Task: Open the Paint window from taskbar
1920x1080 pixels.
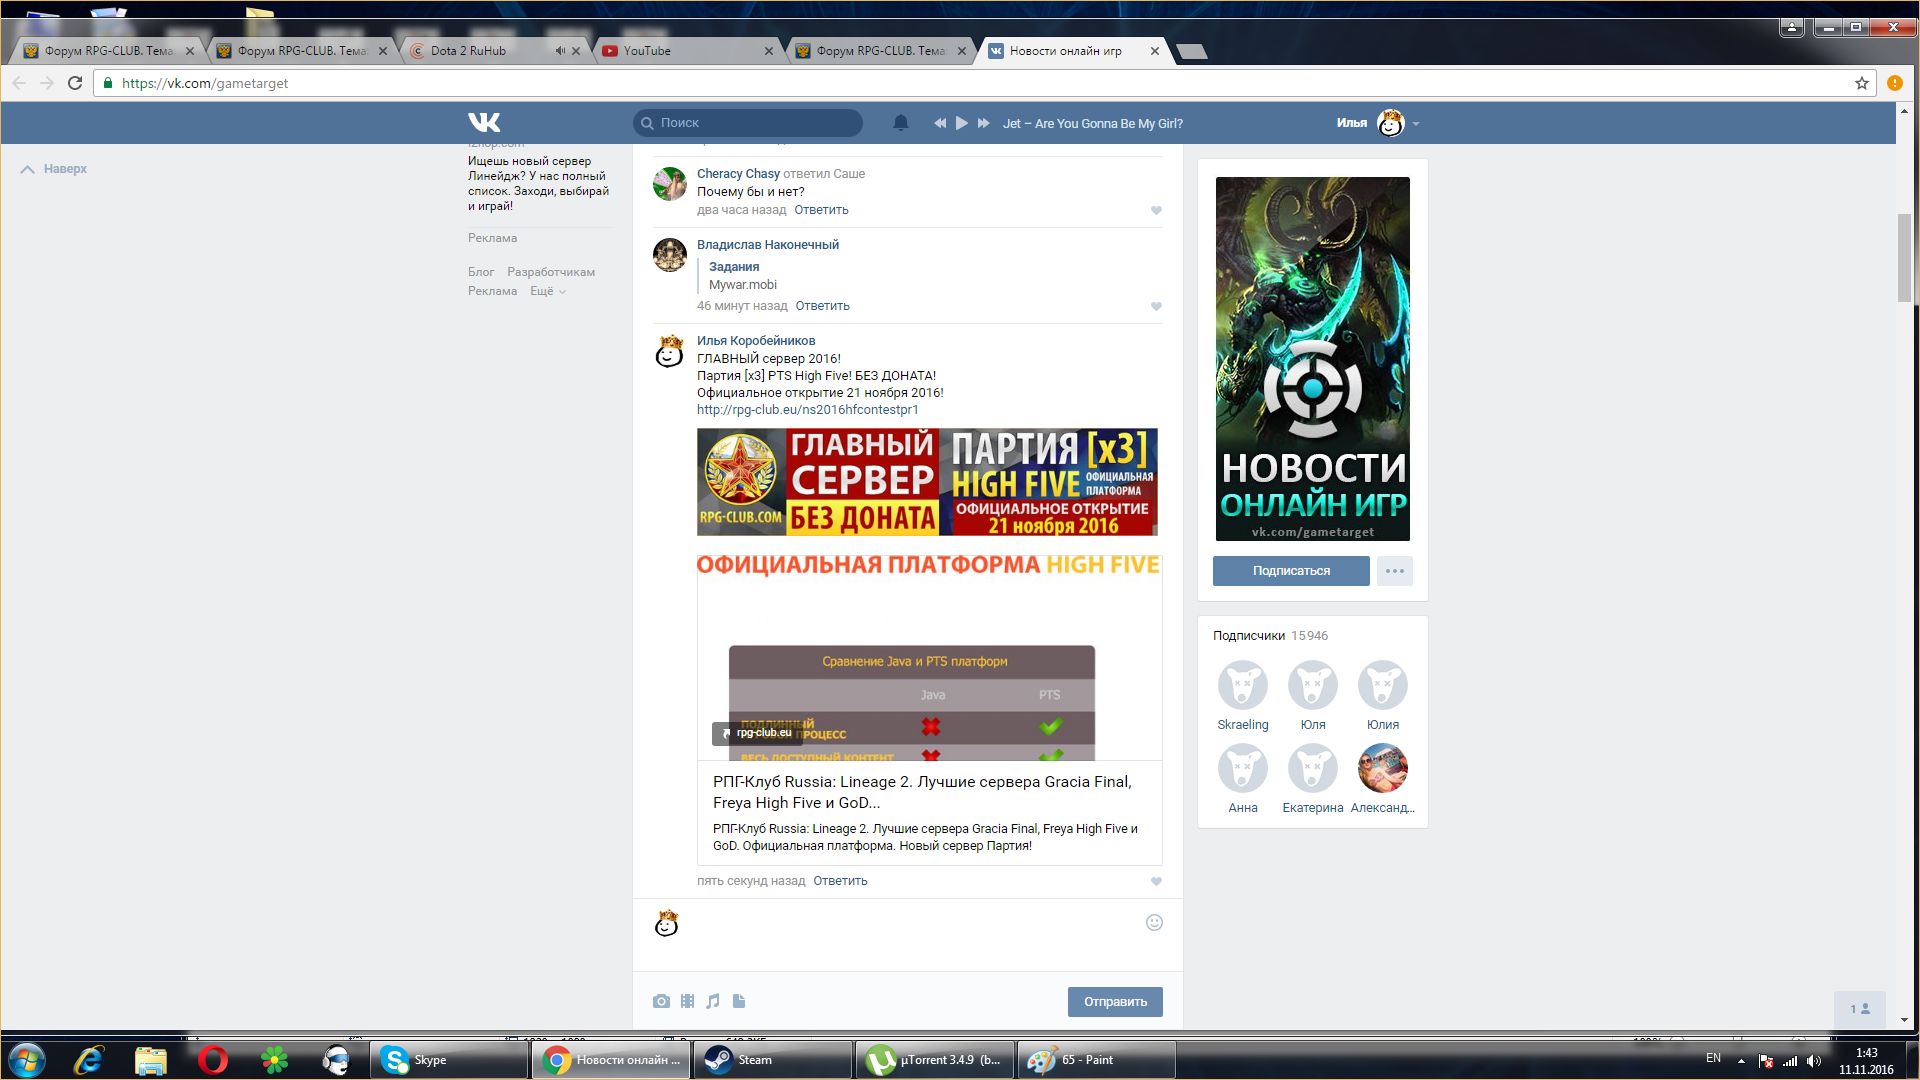Action: [x=1098, y=1060]
